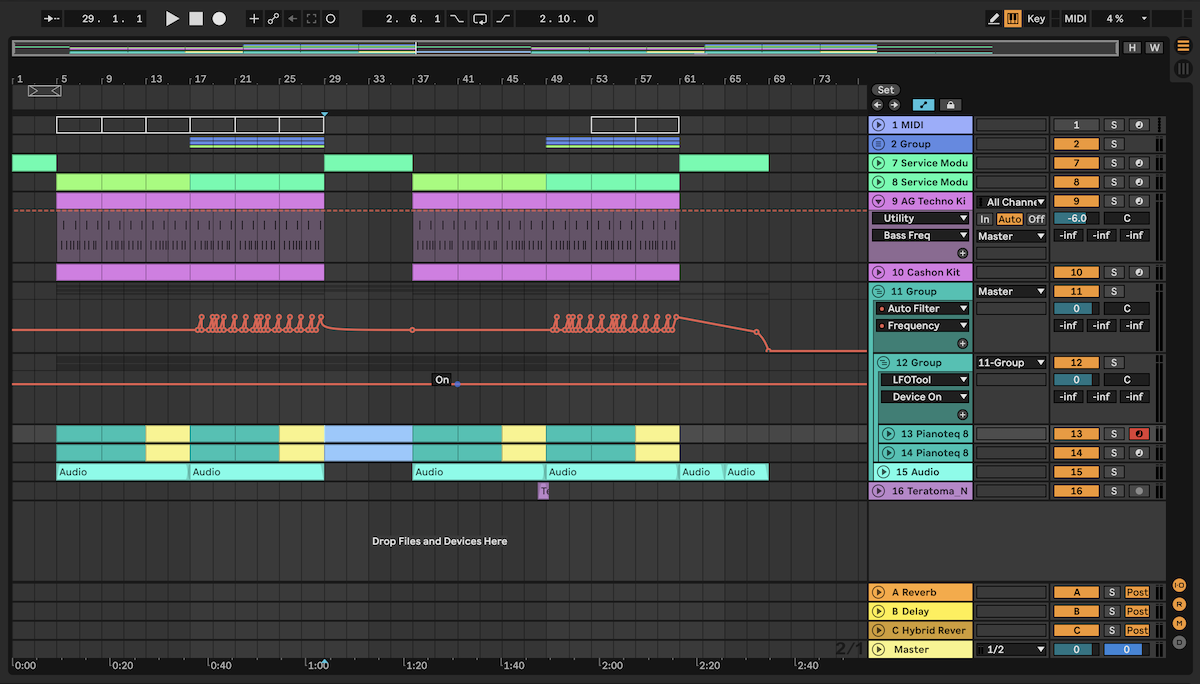
Task: Stop playback with the Stop button
Action: [x=196, y=18]
